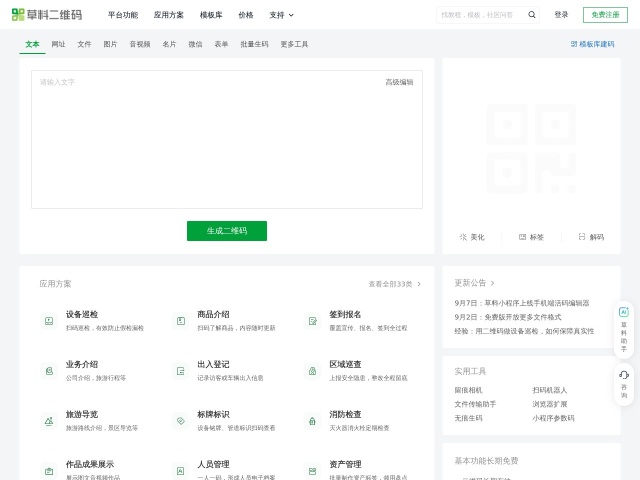Open the 模板库 menu item
The image size is (640, 480).
click(x=211, y=15)
